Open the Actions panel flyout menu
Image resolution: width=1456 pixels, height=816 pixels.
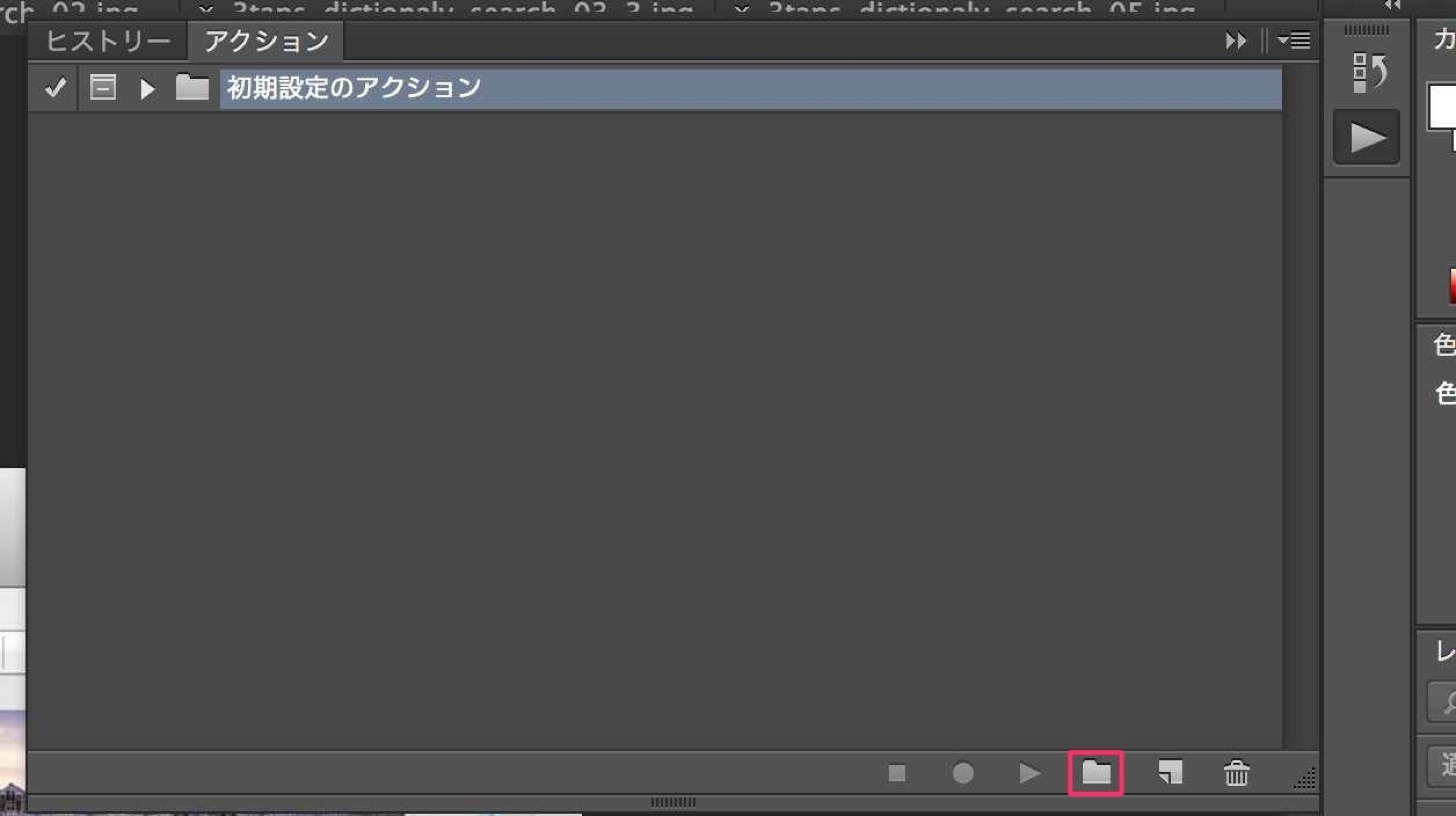point(1293,41)
